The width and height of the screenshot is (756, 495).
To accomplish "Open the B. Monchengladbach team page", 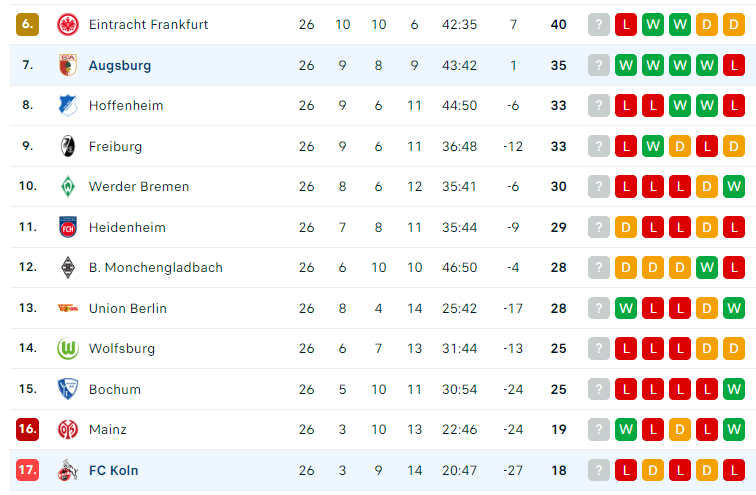I will point(156,268).
